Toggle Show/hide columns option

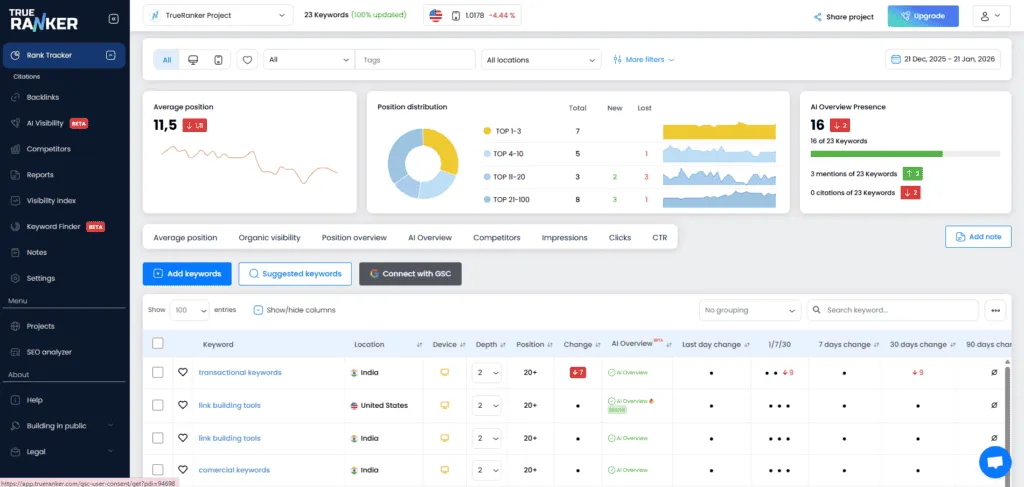[x=295, y=310]
